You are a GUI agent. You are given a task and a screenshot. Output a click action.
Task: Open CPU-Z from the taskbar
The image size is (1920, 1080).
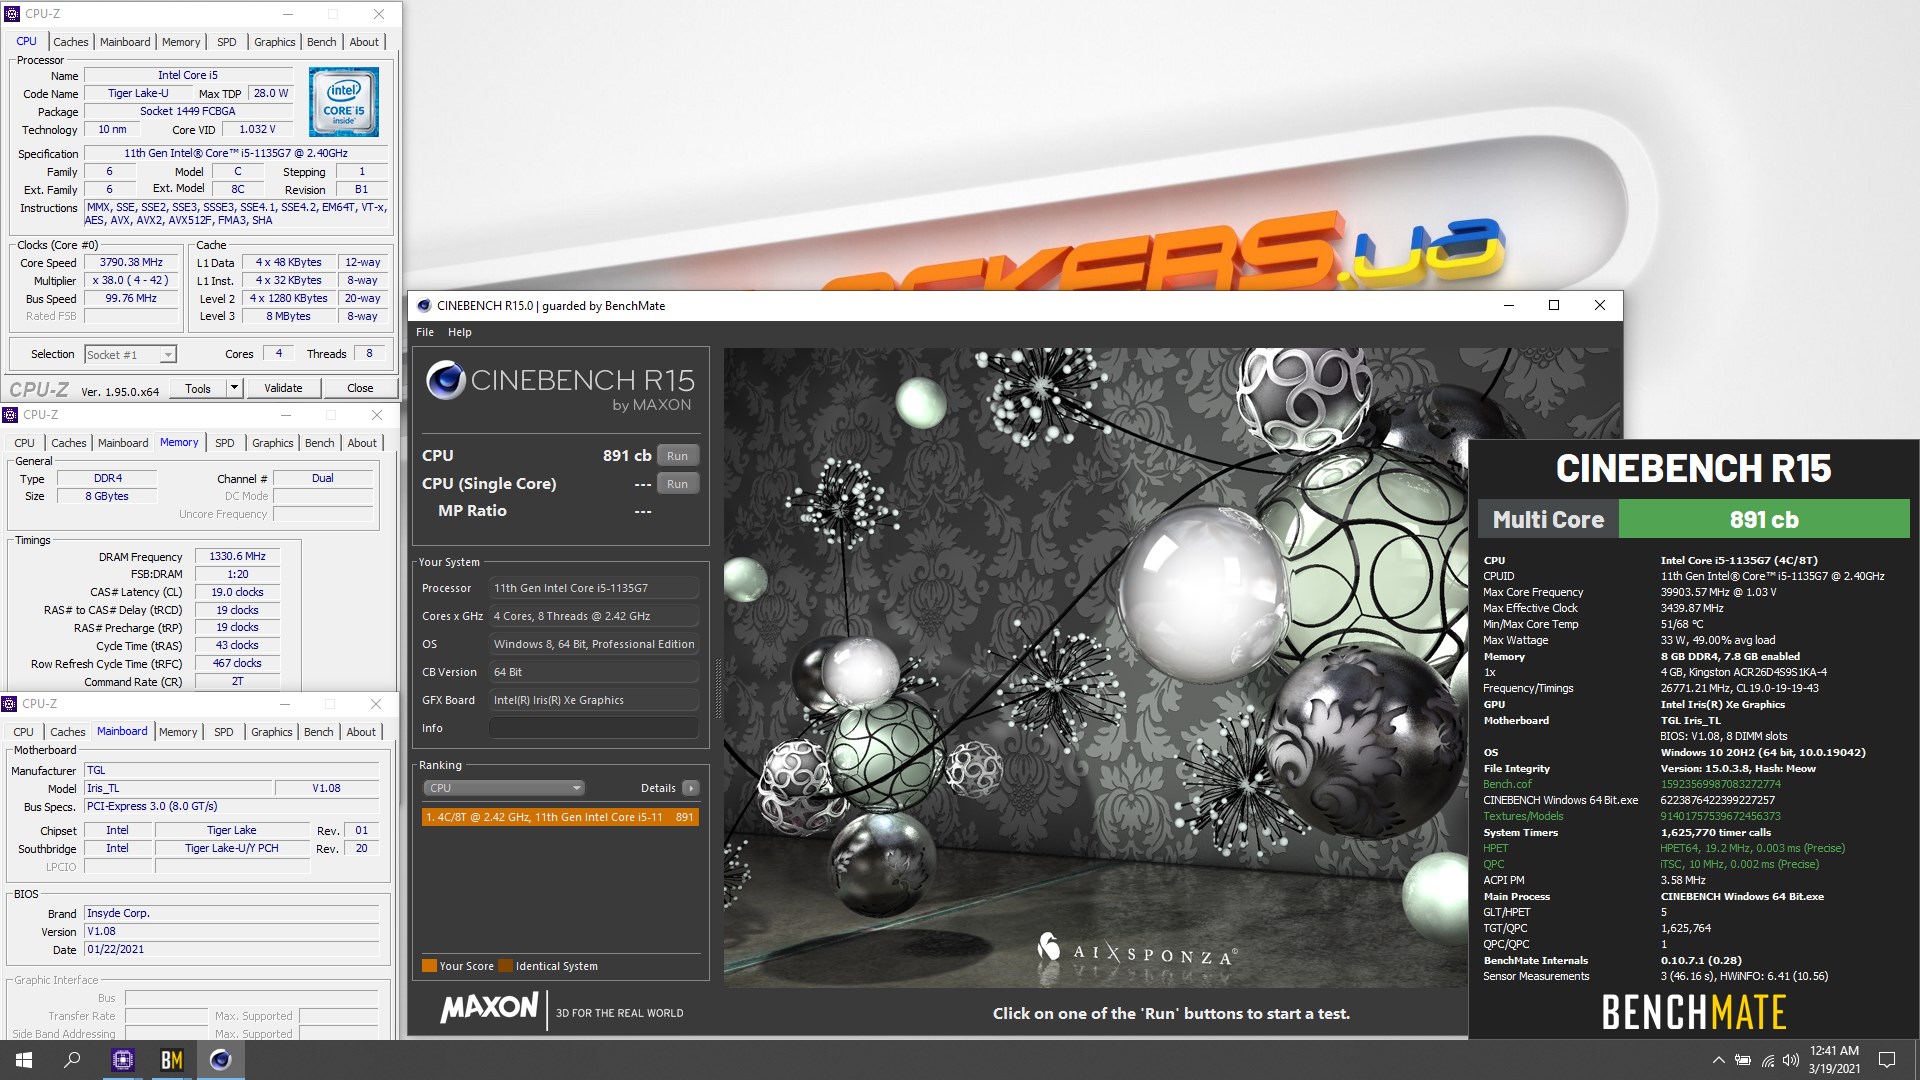point(122,1060)
